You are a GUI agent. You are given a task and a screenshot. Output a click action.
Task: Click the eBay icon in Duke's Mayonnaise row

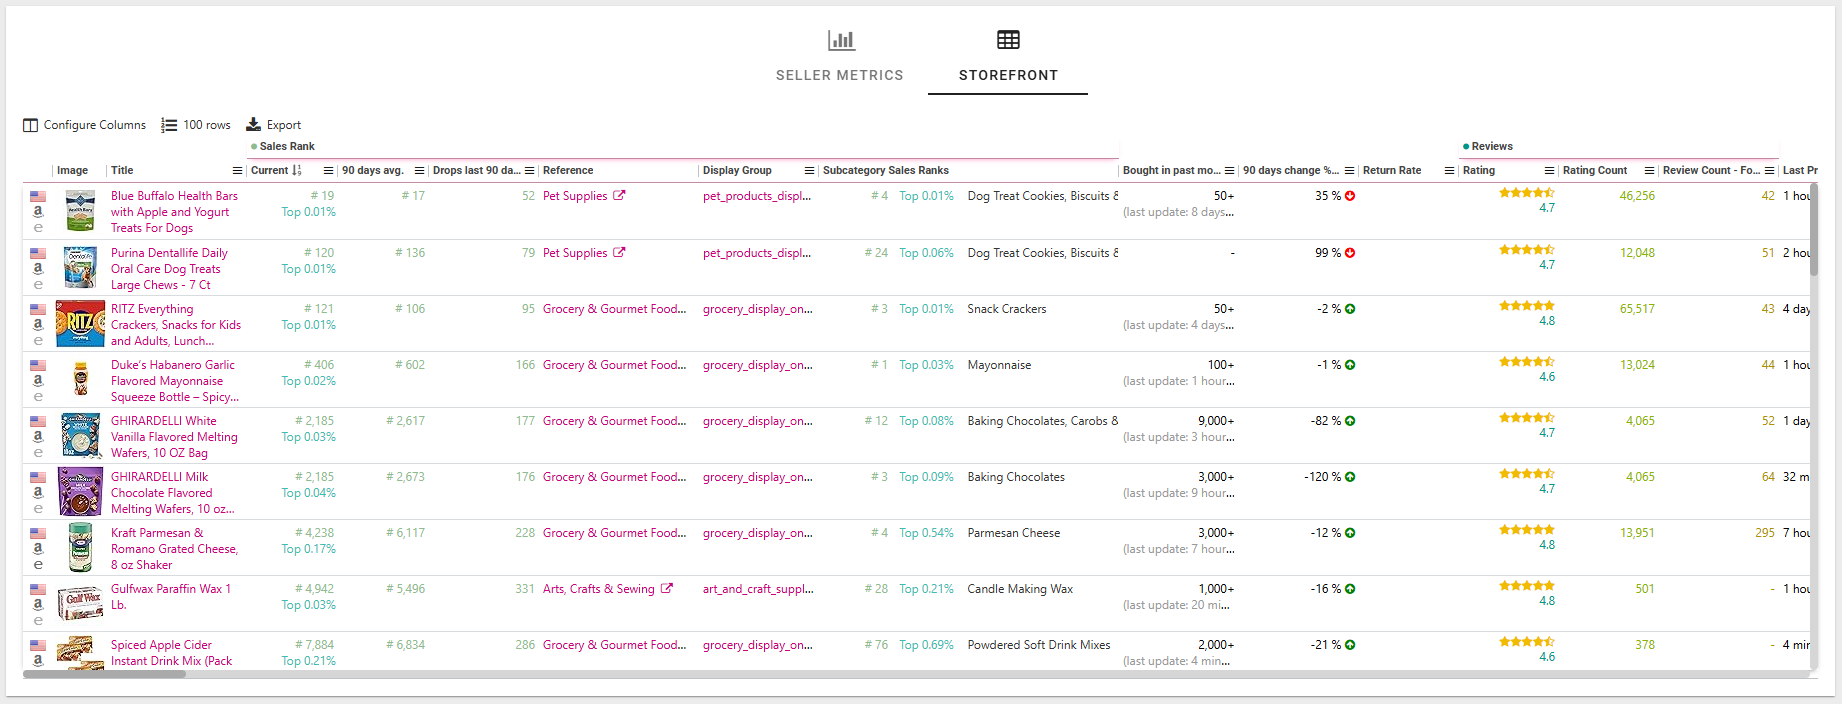(x=38, y=397)
